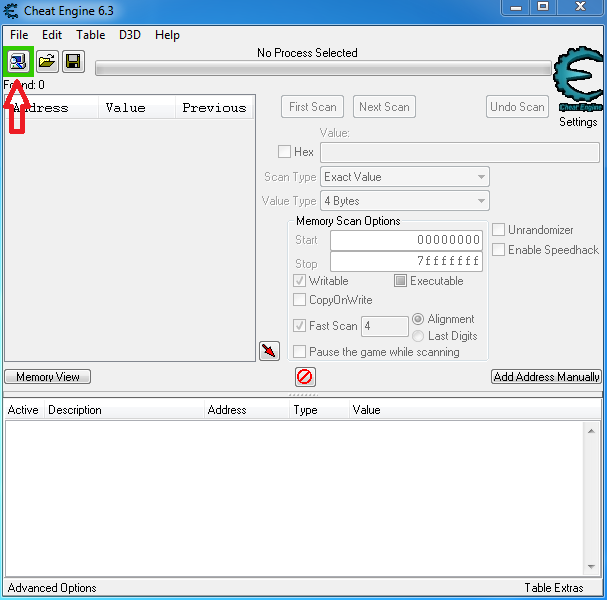Click the Stop address field

(406, 261)
